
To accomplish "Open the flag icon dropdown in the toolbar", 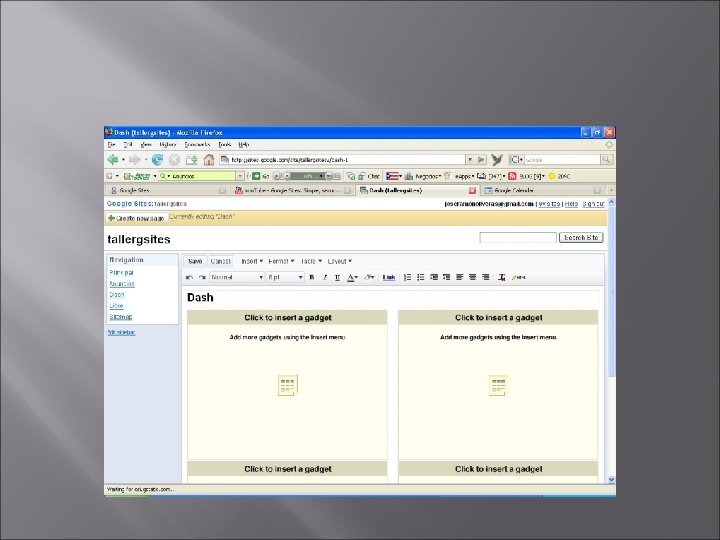I will [x=394, y=176].
